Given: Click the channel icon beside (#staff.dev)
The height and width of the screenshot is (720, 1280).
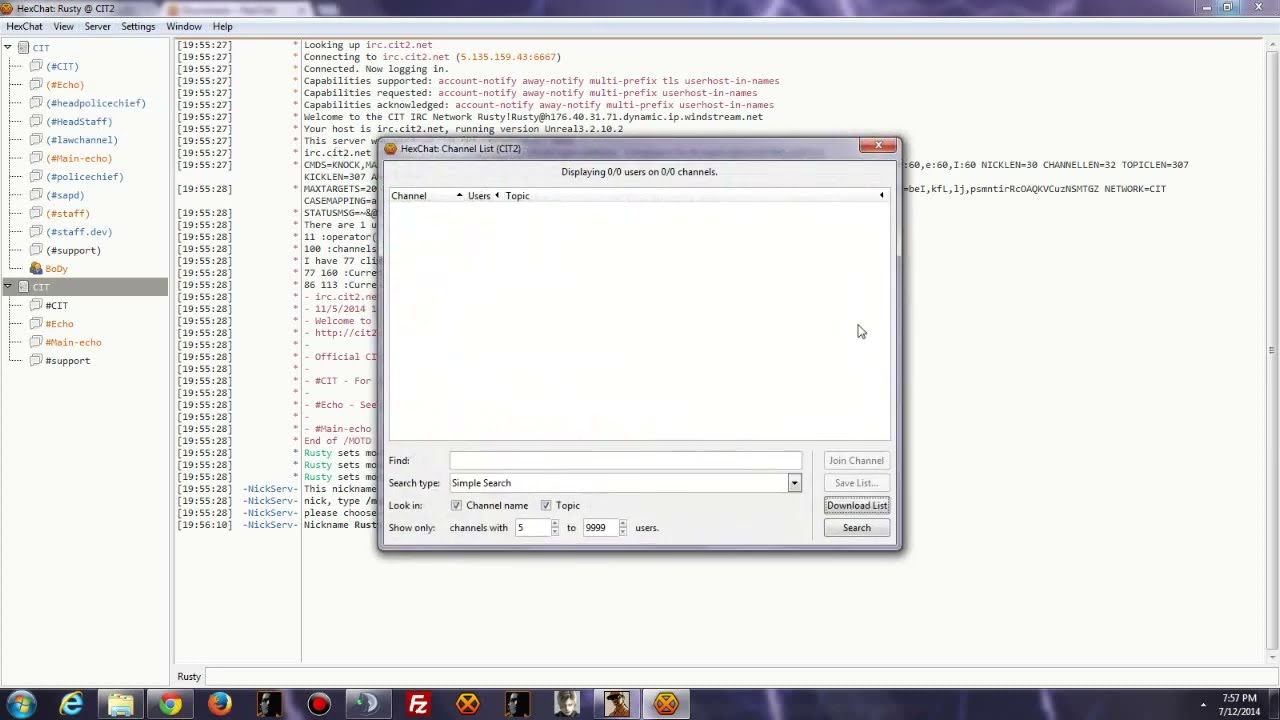Looking at the screenshot, I should [x=36, y=232].
